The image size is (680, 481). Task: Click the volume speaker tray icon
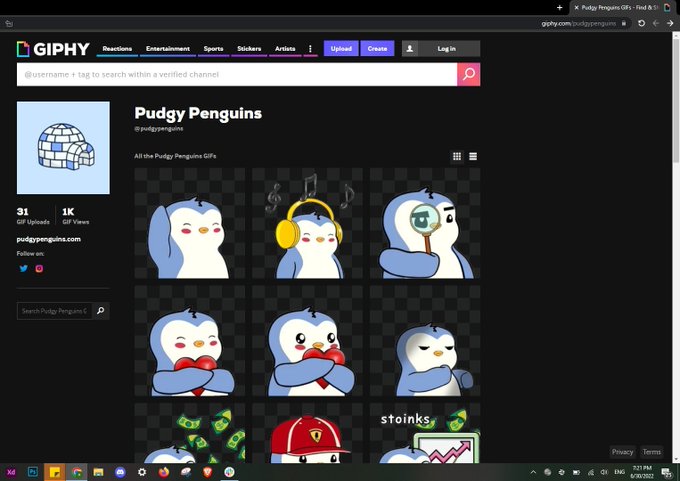[604, 472]
